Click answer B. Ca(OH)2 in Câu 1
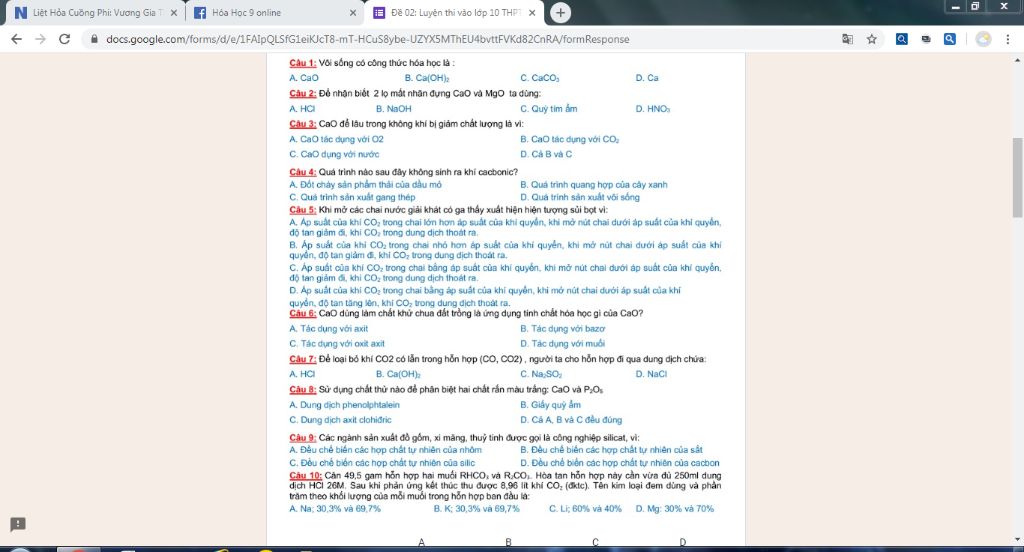This screenshot has width=1024, height=552. click(x=427, y=78)
